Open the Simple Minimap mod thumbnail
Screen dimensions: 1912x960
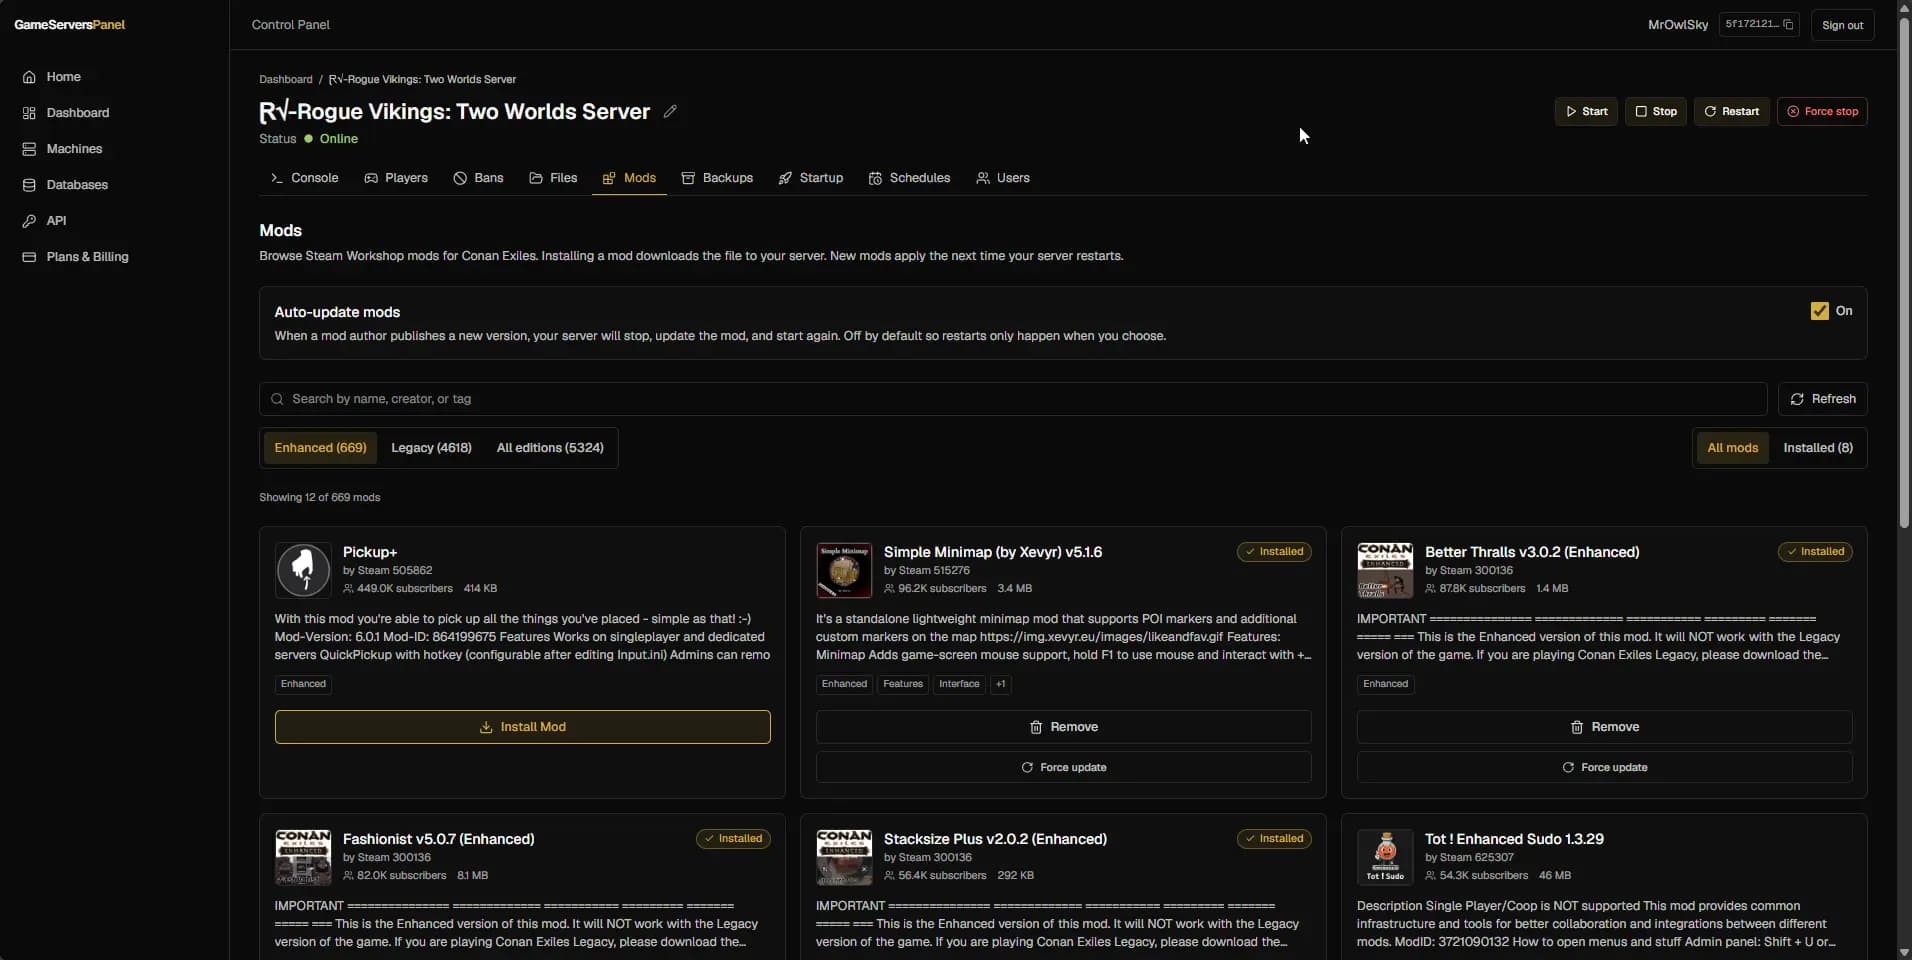coord(844,570)
